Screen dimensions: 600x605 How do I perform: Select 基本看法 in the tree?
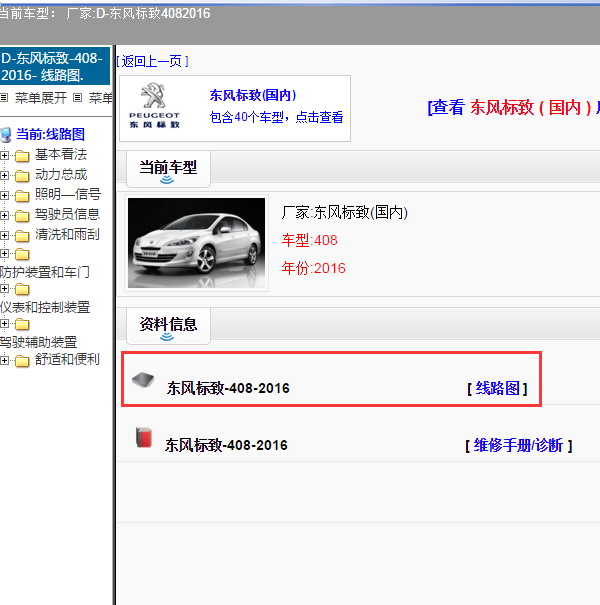(61, 155)
